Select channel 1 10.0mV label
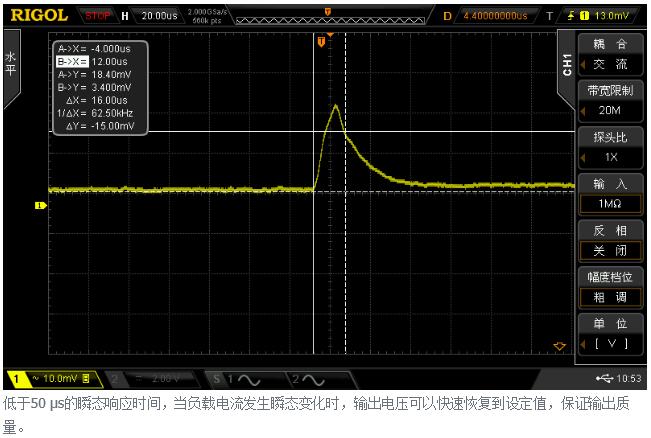The height and width of the screenshot is (438, 651). pyautogui.click(x=55, y=380)
